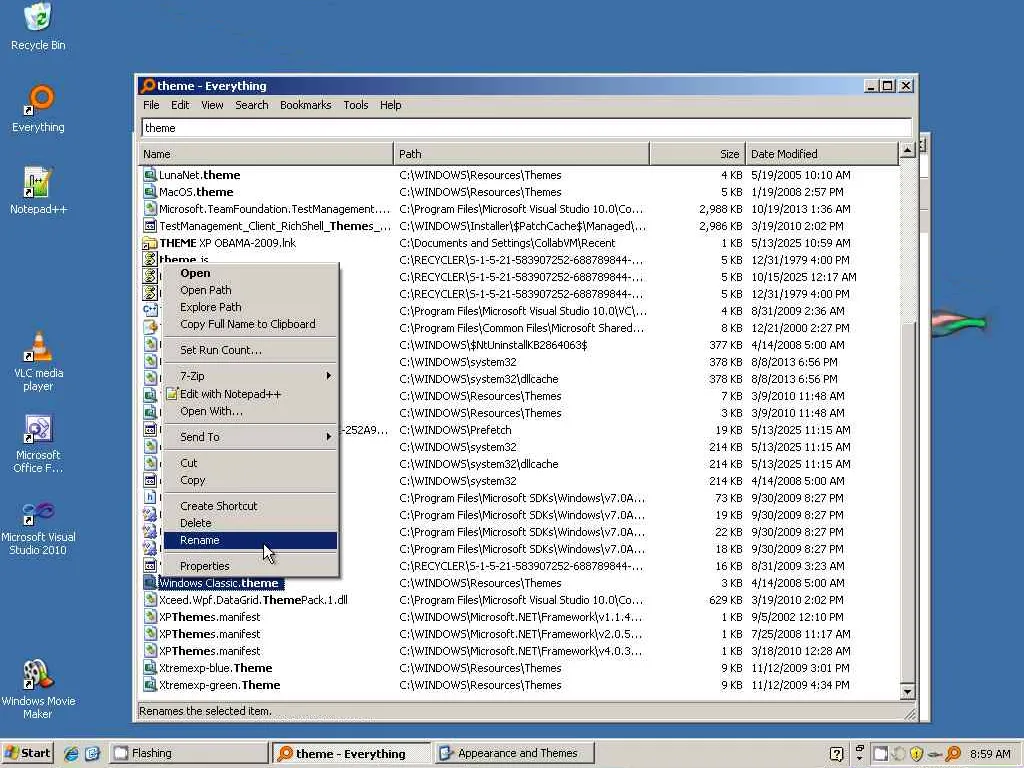Open the View menu
Viewport: 1024px width, 768px height.
212,105
